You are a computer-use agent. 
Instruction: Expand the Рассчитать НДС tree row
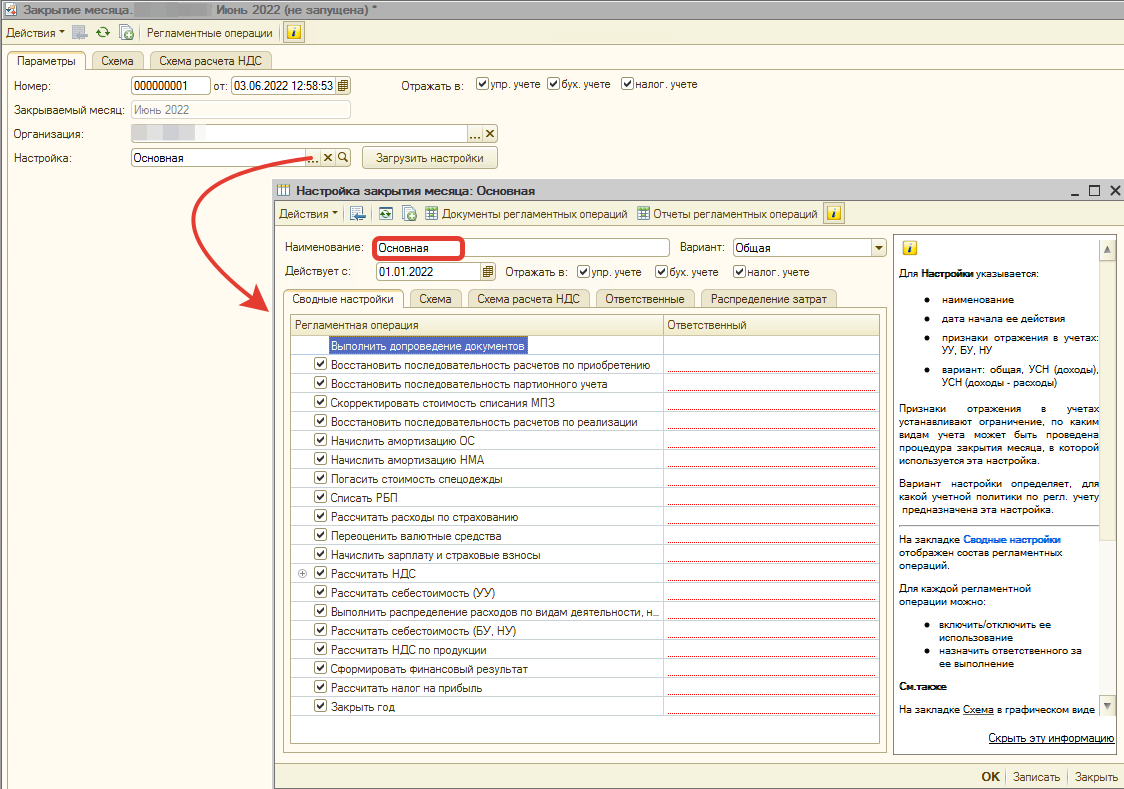click(x=303, y=574)
